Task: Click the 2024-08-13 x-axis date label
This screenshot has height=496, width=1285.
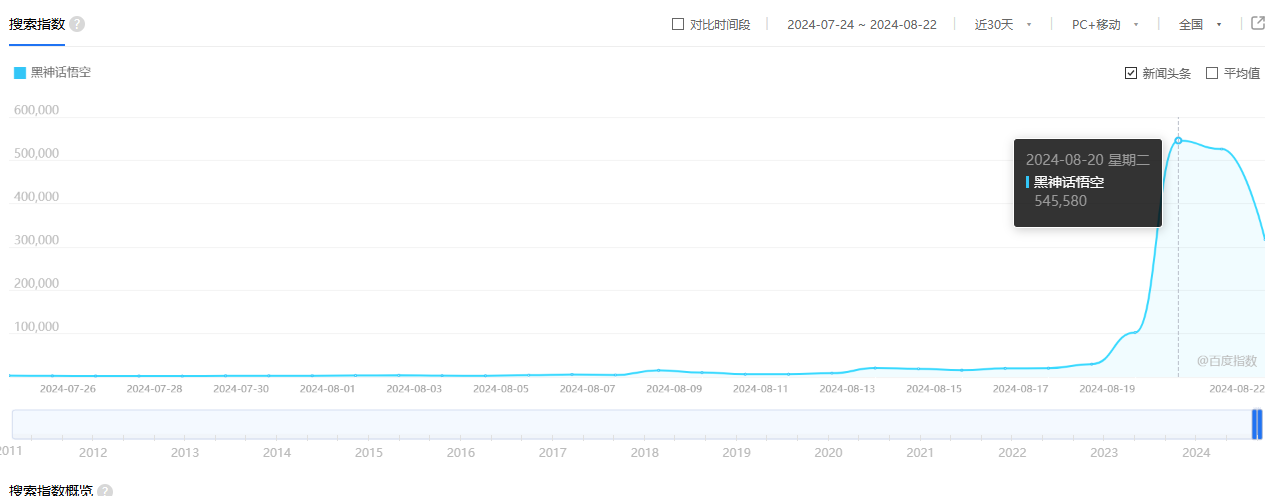Action: tap(847, 388)
